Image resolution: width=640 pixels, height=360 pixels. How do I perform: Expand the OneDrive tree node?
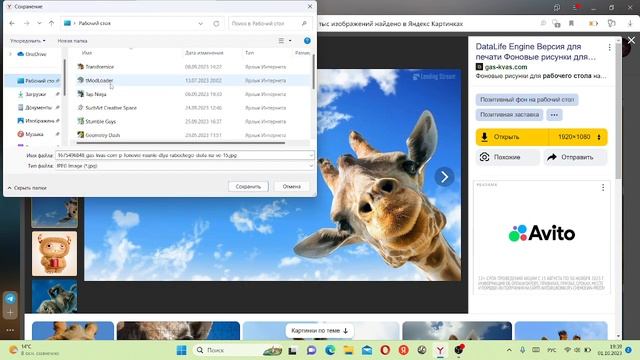11,54
